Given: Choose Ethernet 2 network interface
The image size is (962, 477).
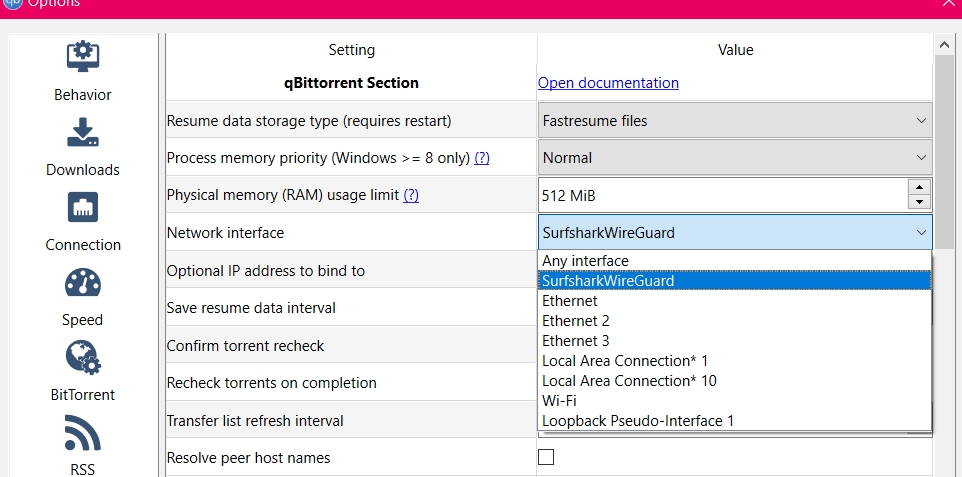Looking at the screenshot, I should coord(575,321).
